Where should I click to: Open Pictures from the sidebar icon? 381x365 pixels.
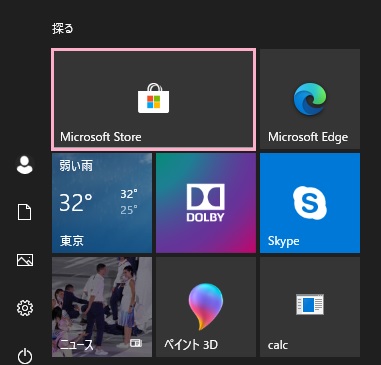click(x=25, y=260)
